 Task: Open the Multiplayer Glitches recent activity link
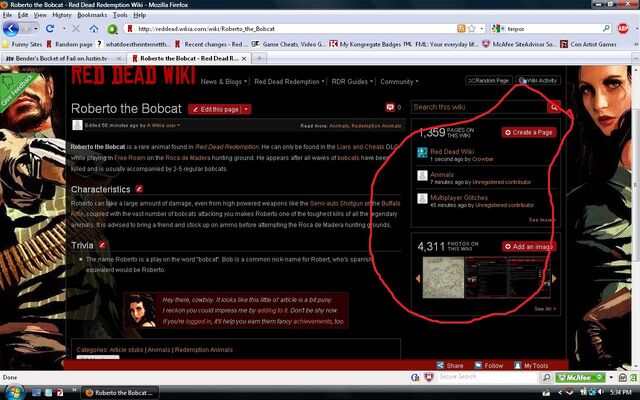coord(459,198)
